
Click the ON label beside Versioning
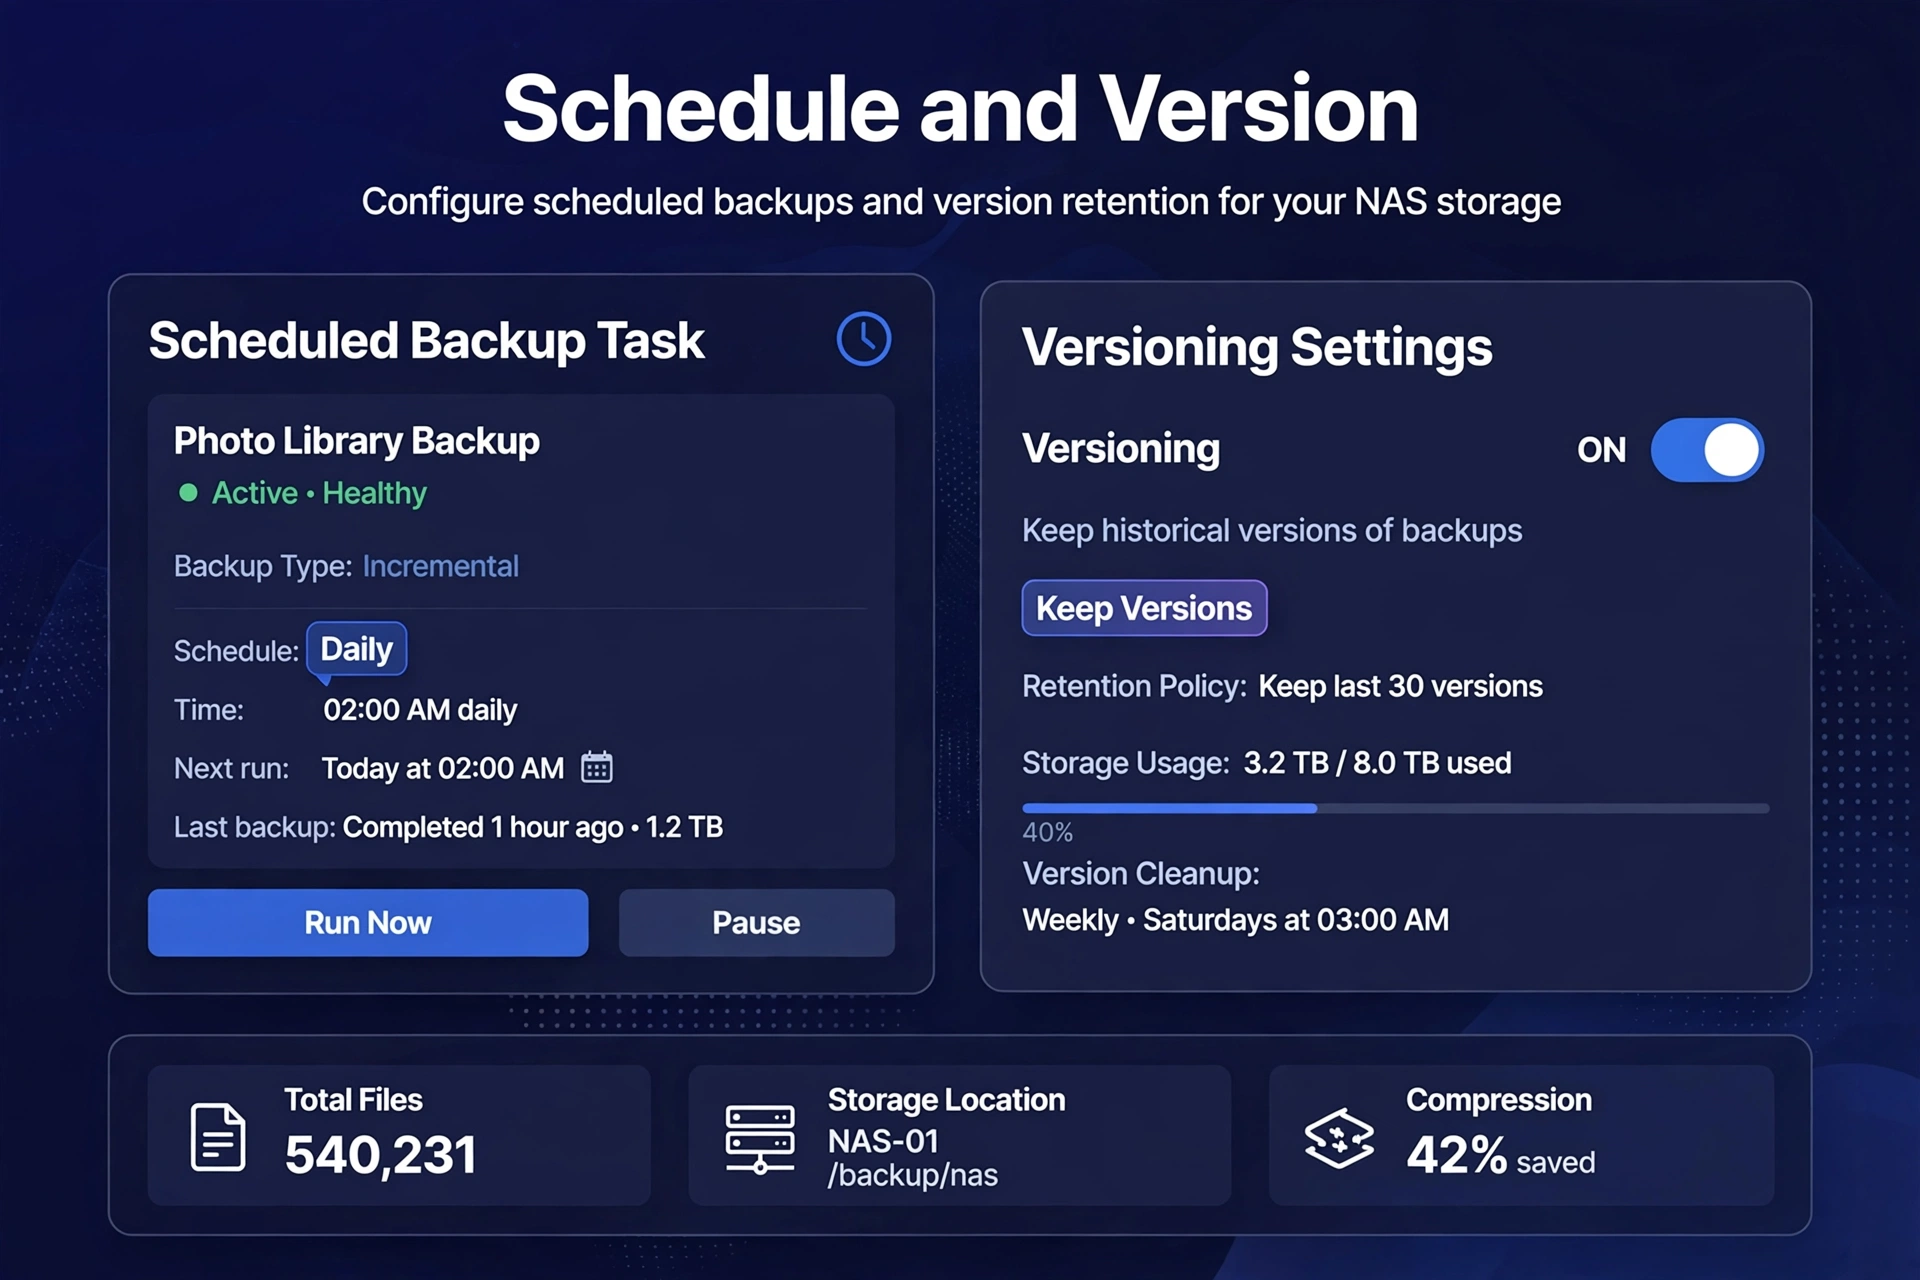click(x=1601, y=450)
